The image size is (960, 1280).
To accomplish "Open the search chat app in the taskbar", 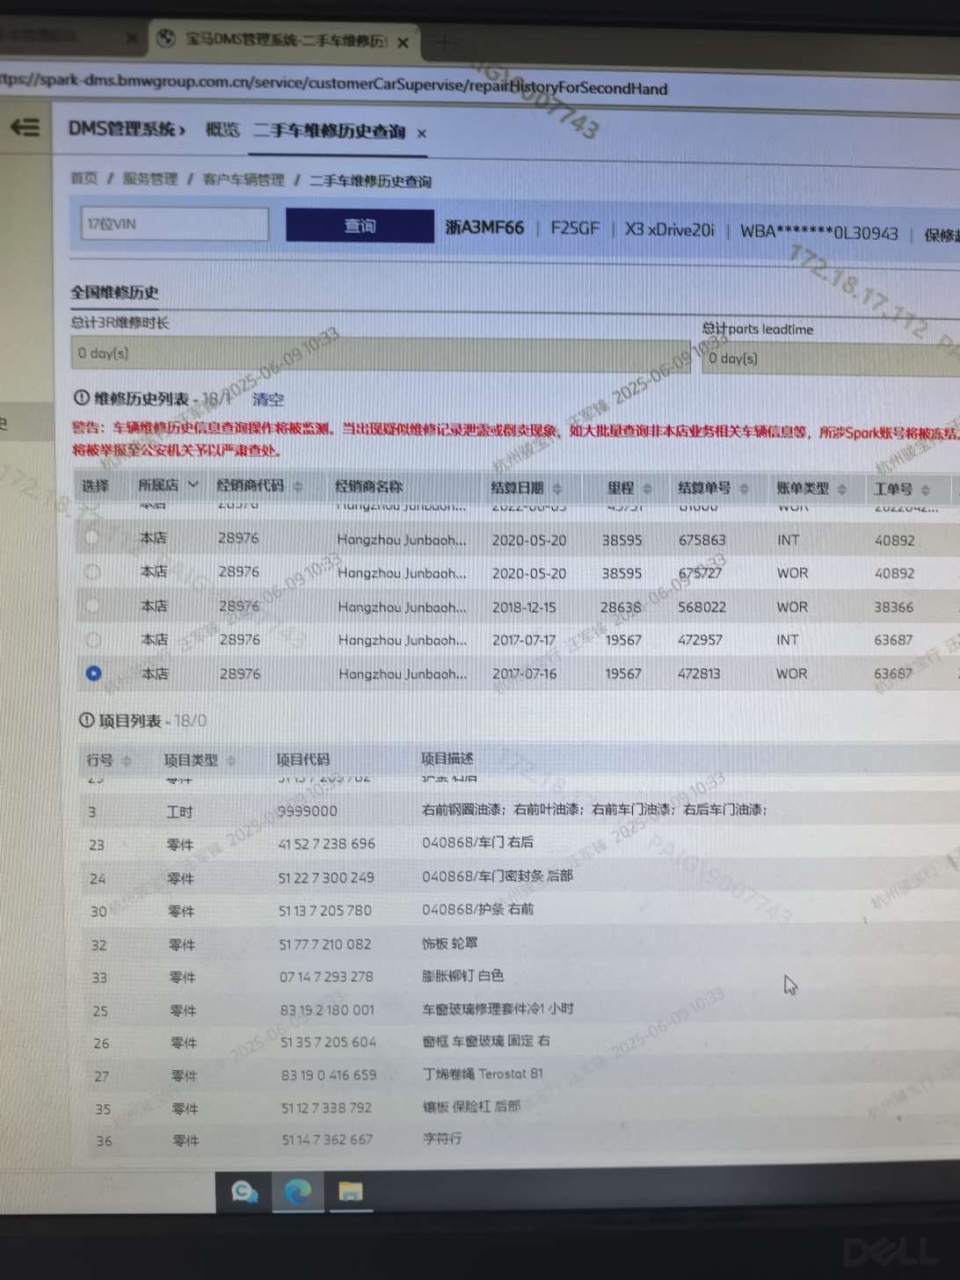I will coord(244,1191).
